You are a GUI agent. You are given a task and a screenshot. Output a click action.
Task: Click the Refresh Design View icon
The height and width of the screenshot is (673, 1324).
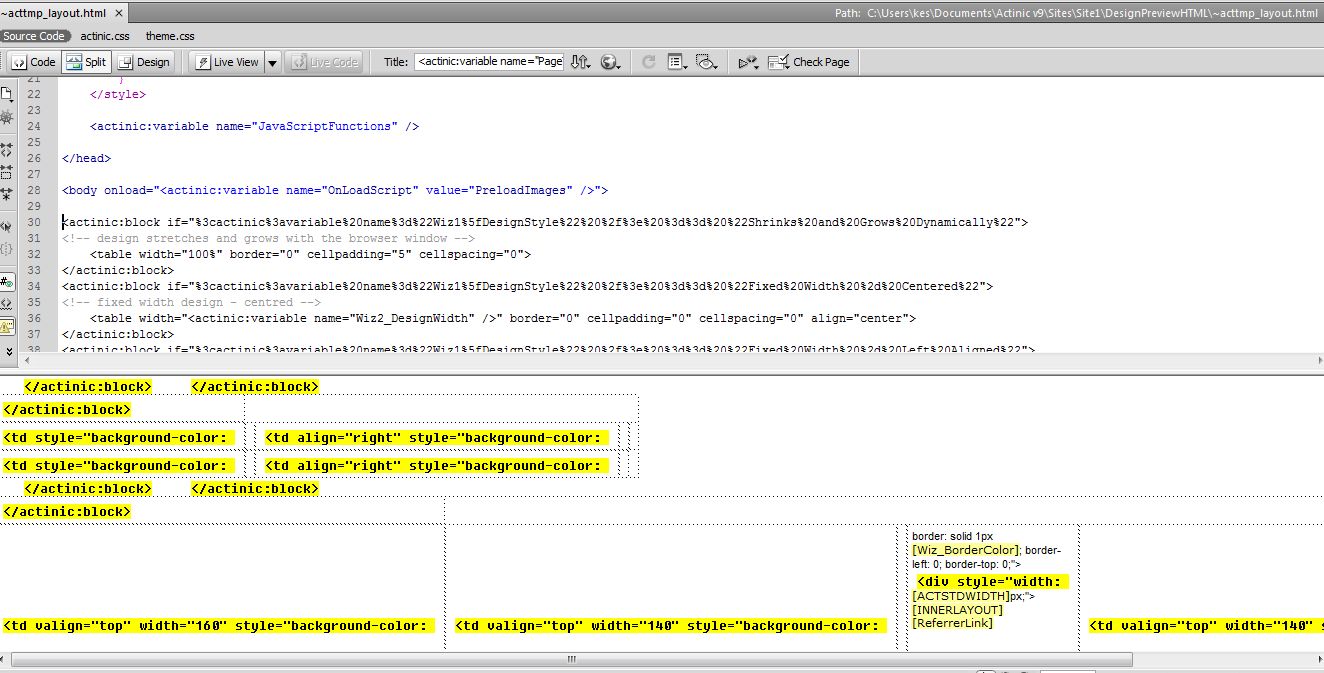[x=648, y=62]
